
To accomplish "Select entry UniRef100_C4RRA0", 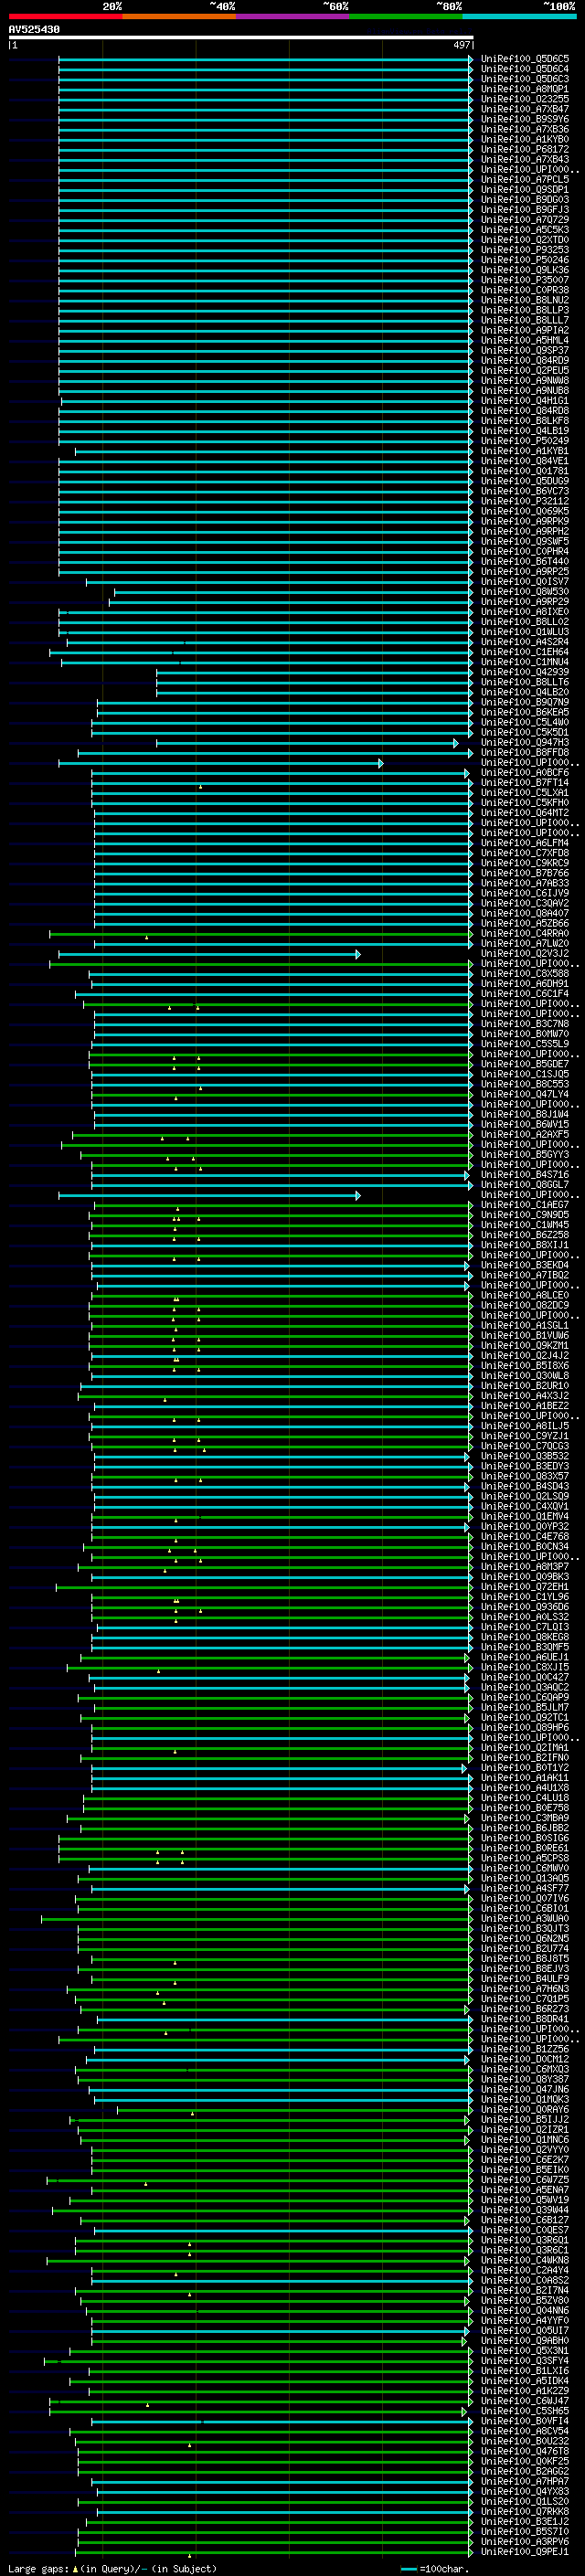I will pos(525,934).
